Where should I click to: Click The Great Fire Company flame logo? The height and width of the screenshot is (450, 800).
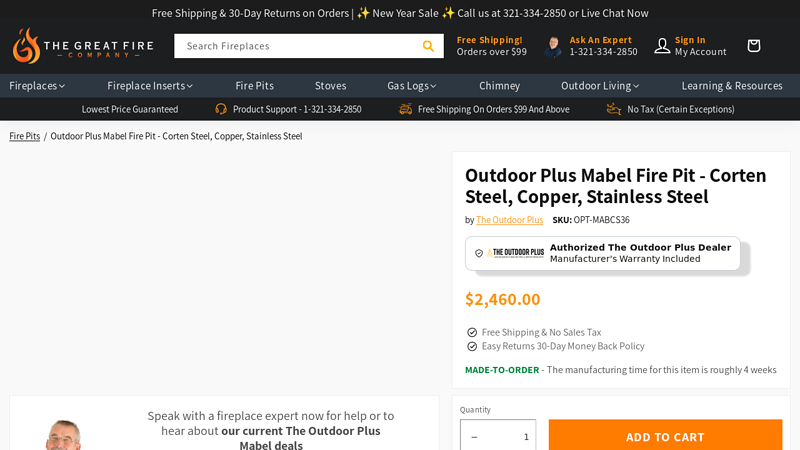[x=27, y=46]
